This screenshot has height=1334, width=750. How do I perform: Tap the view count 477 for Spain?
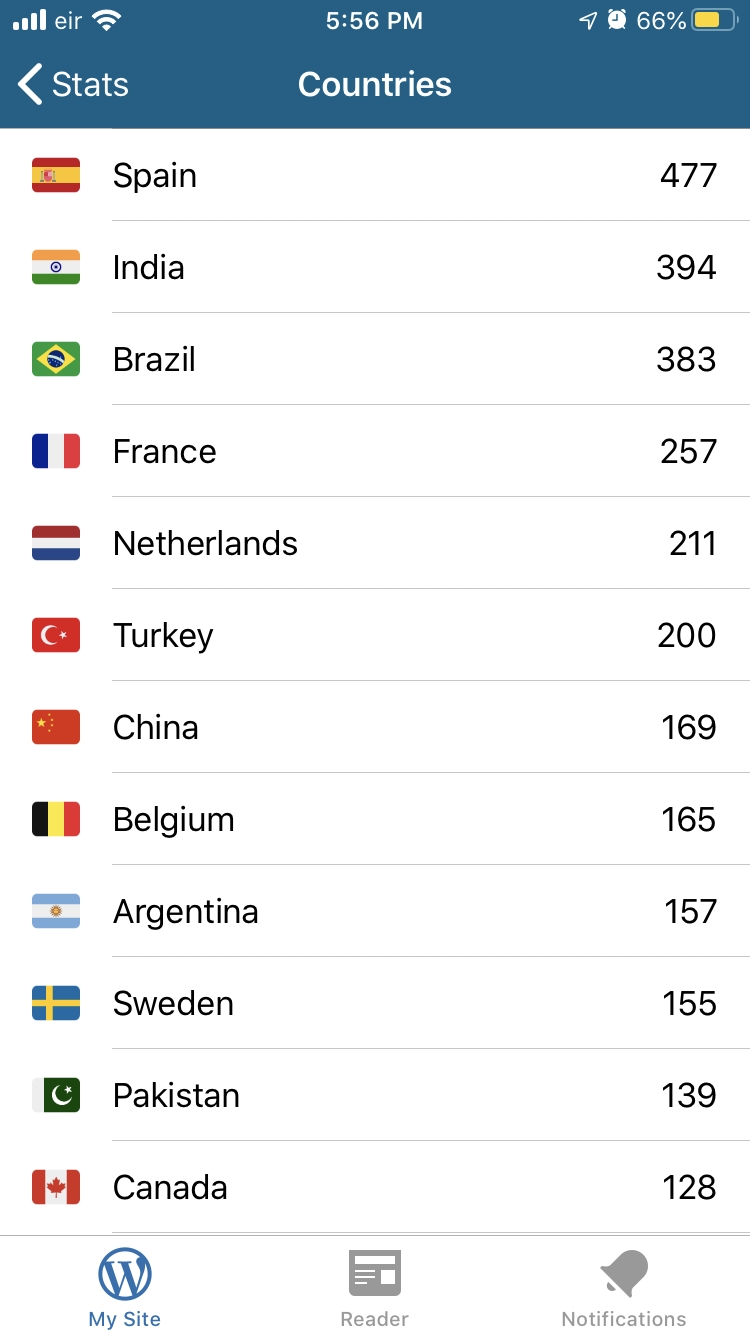(x=688, y=176)
